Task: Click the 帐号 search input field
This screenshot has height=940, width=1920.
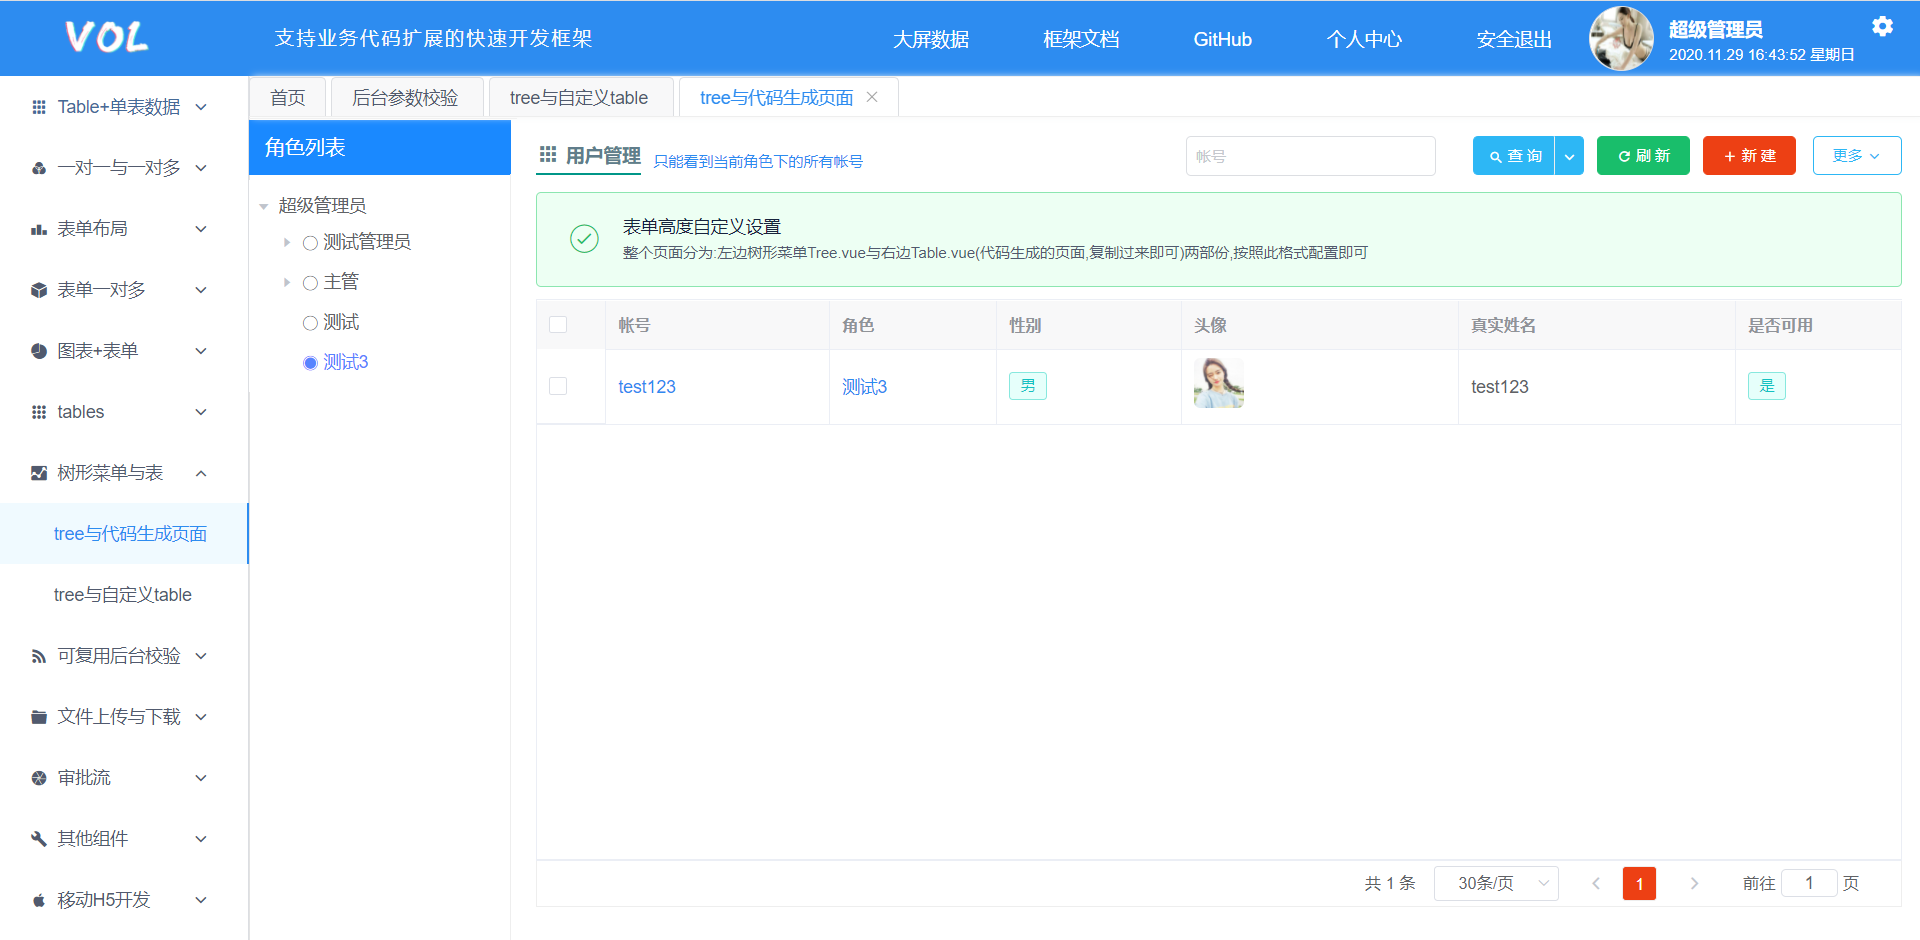Action: 1310,156
